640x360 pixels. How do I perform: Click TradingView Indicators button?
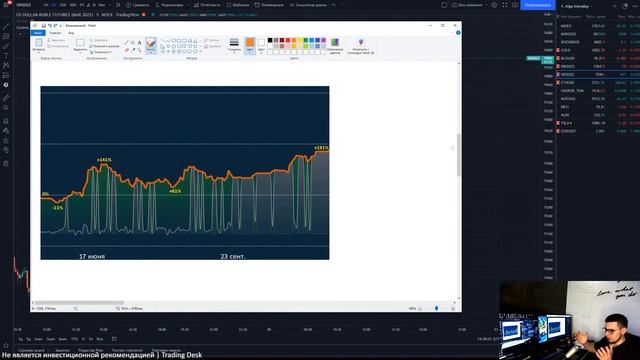click(x=170, y=5)
